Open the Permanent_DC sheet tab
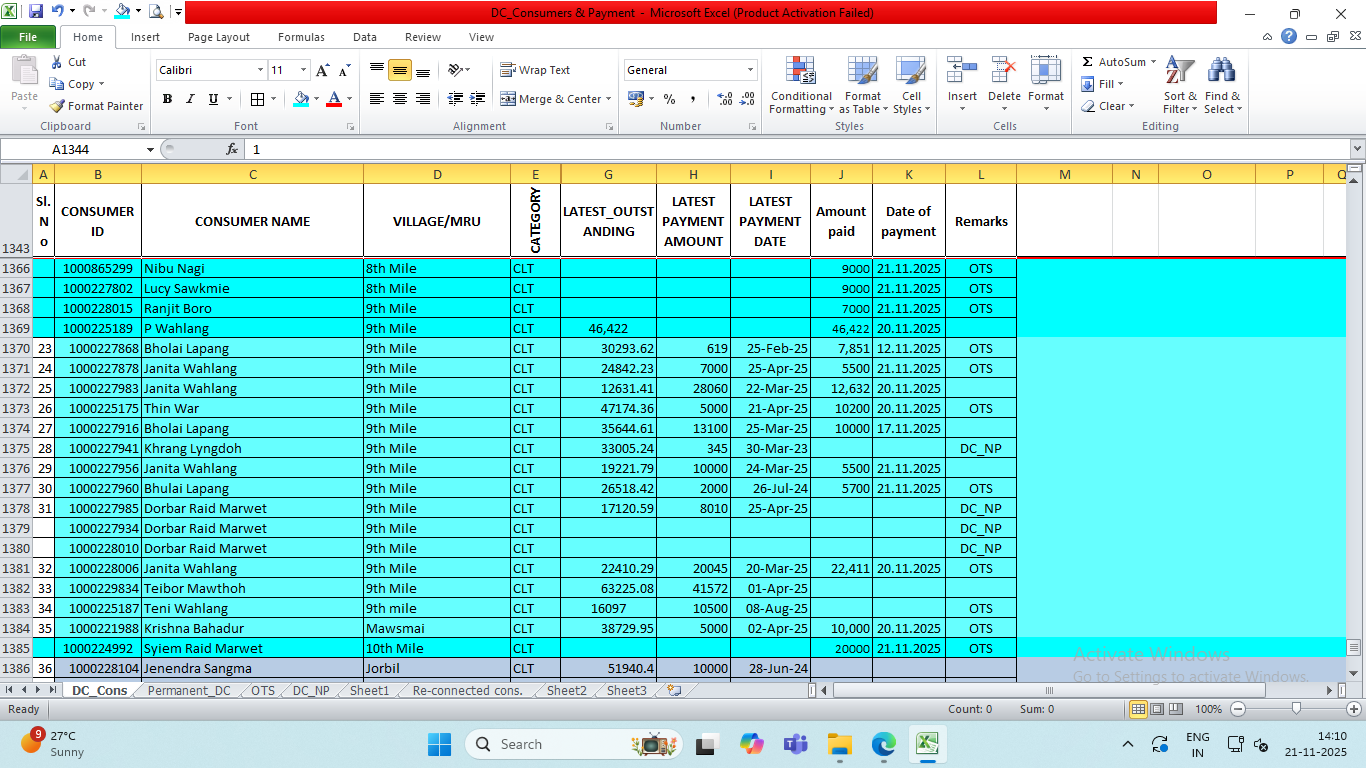 point(189,690)
